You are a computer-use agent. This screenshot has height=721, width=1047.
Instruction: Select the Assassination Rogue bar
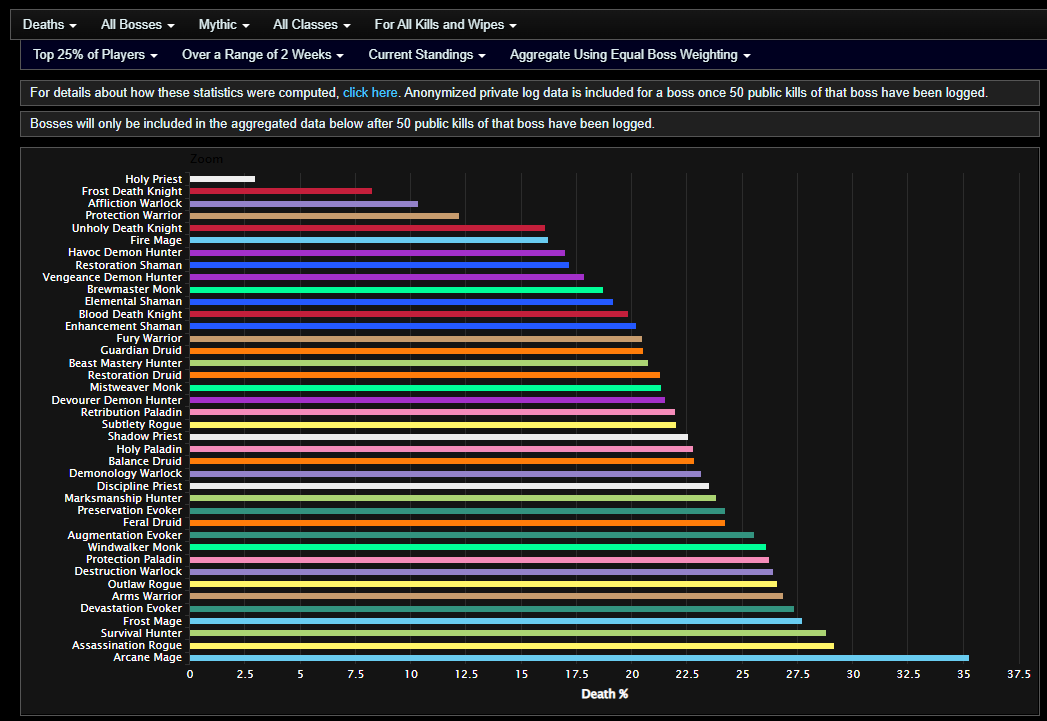511,646
